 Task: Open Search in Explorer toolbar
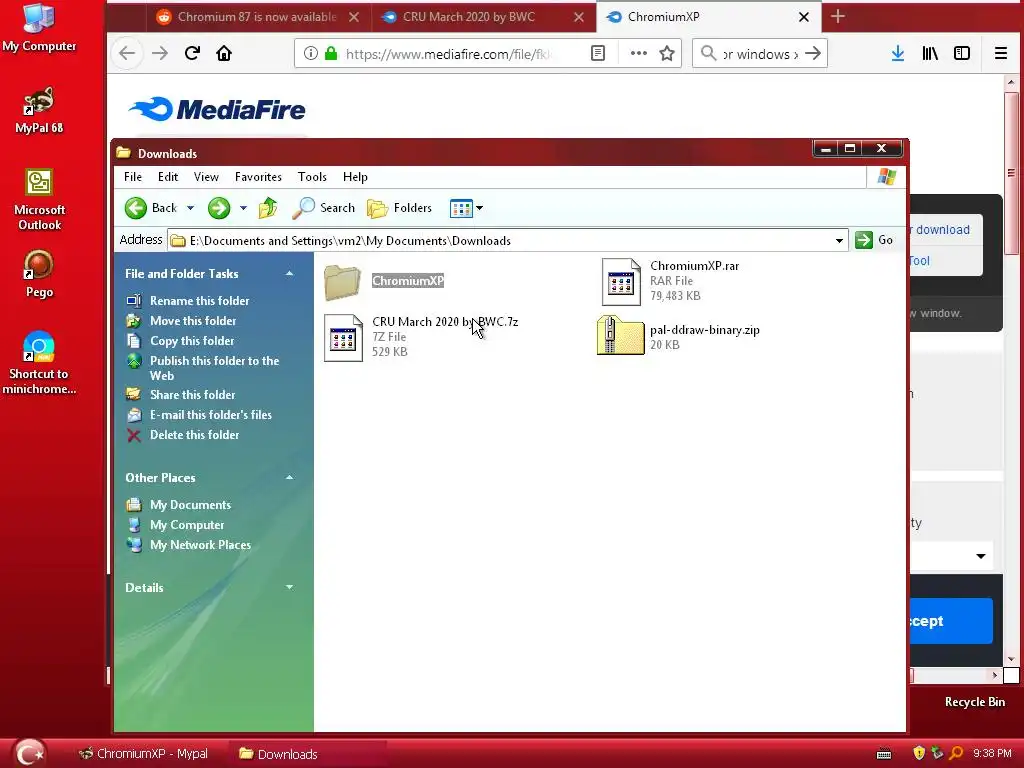coord(324,208)
